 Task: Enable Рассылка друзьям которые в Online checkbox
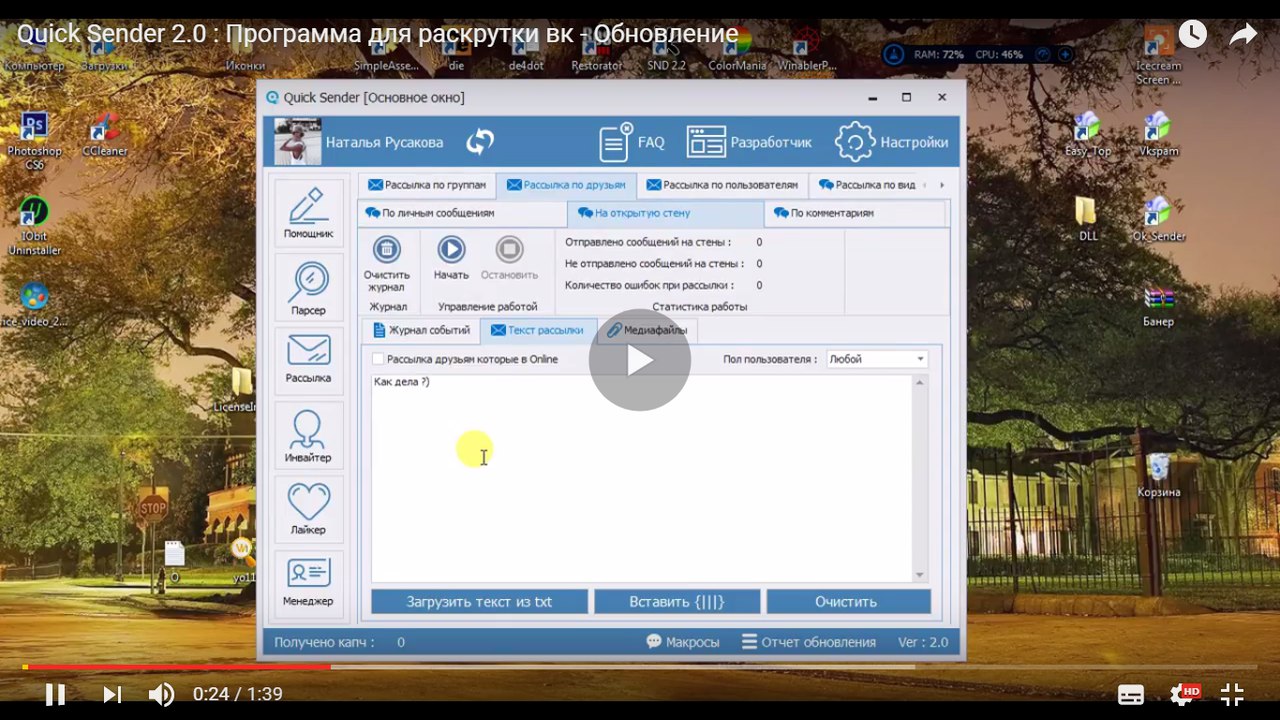(378, 359)
